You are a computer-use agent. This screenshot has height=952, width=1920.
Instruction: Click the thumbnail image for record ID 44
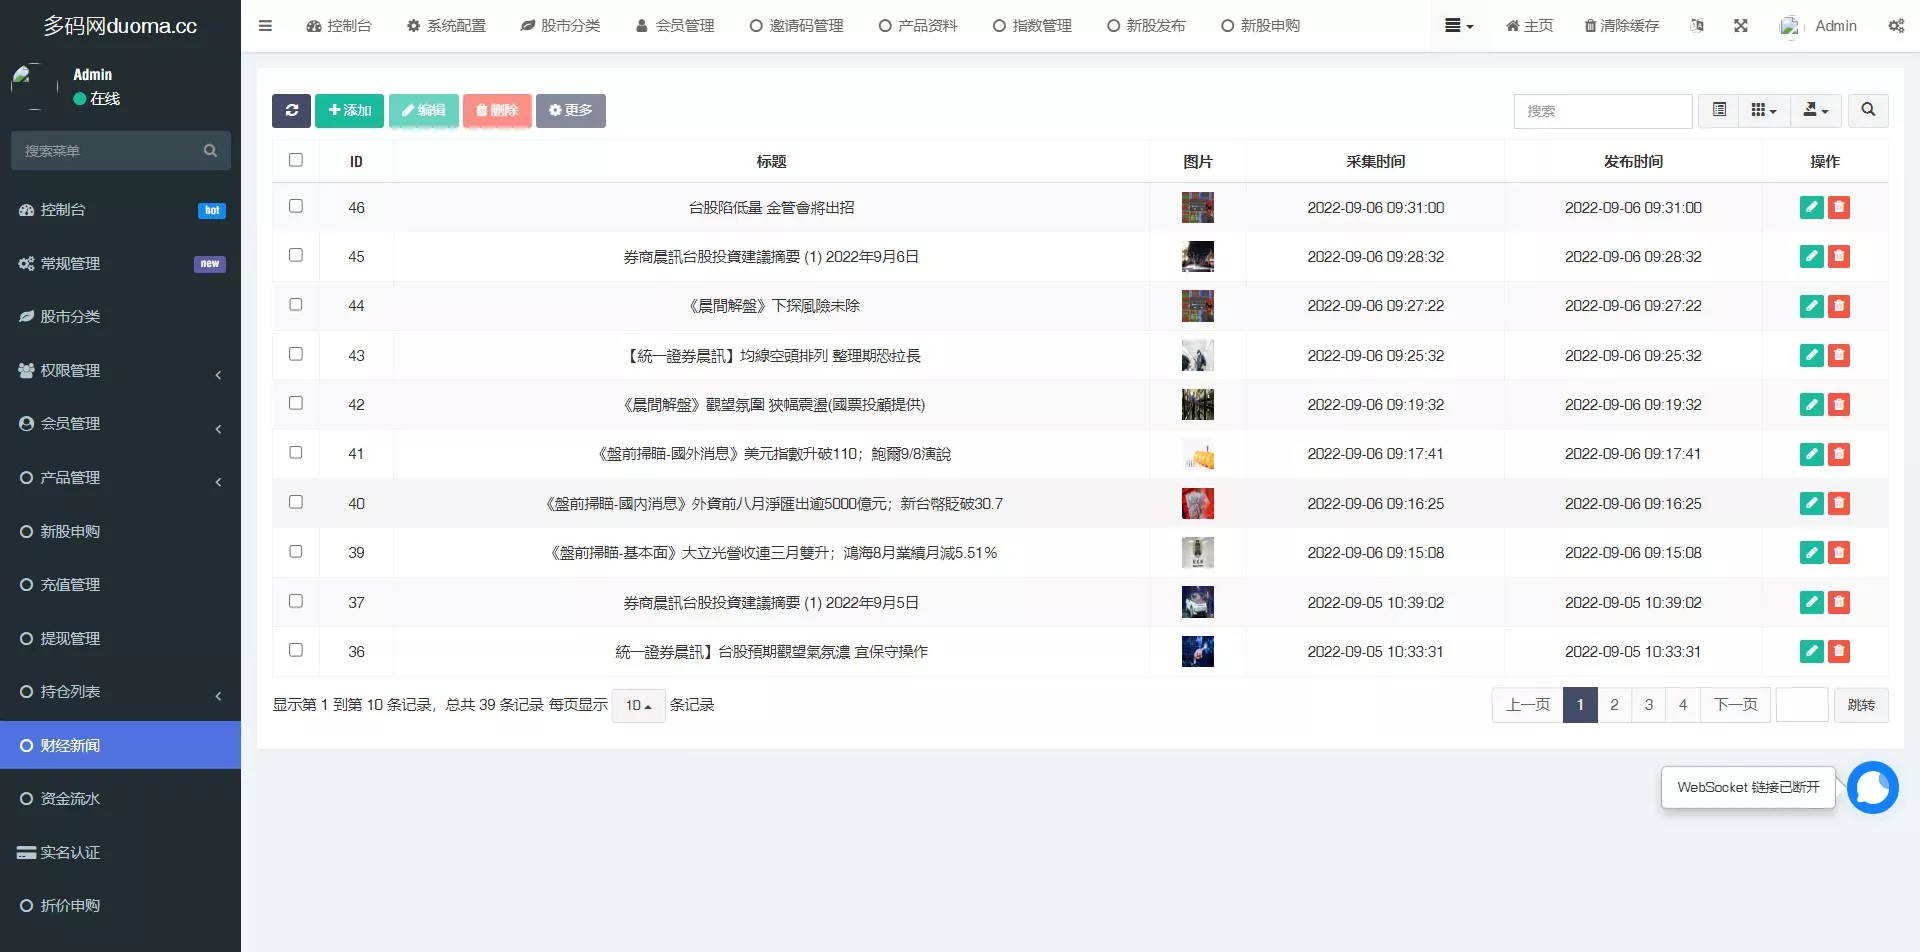[1197, 306]
